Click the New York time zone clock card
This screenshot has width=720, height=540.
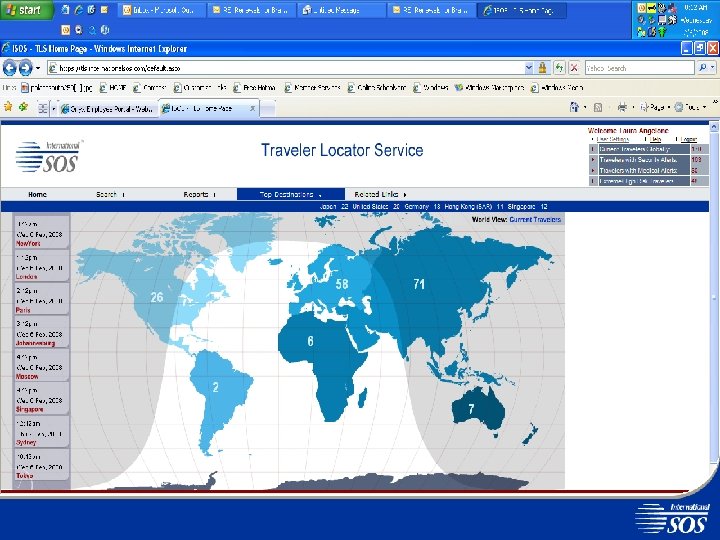(41, 233)
